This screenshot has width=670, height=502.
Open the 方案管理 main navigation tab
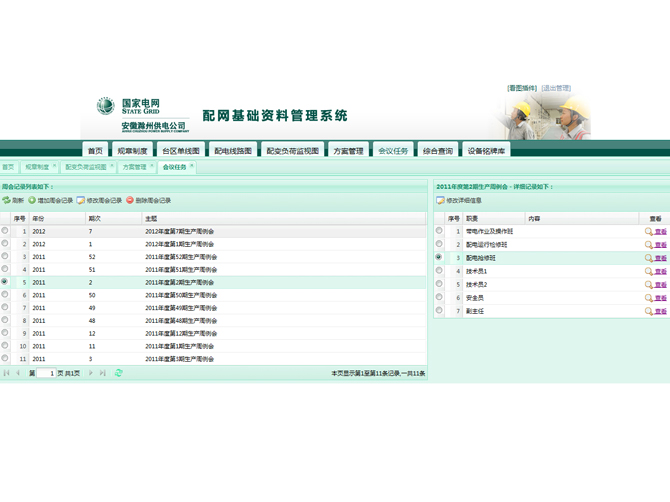[348, 150]
